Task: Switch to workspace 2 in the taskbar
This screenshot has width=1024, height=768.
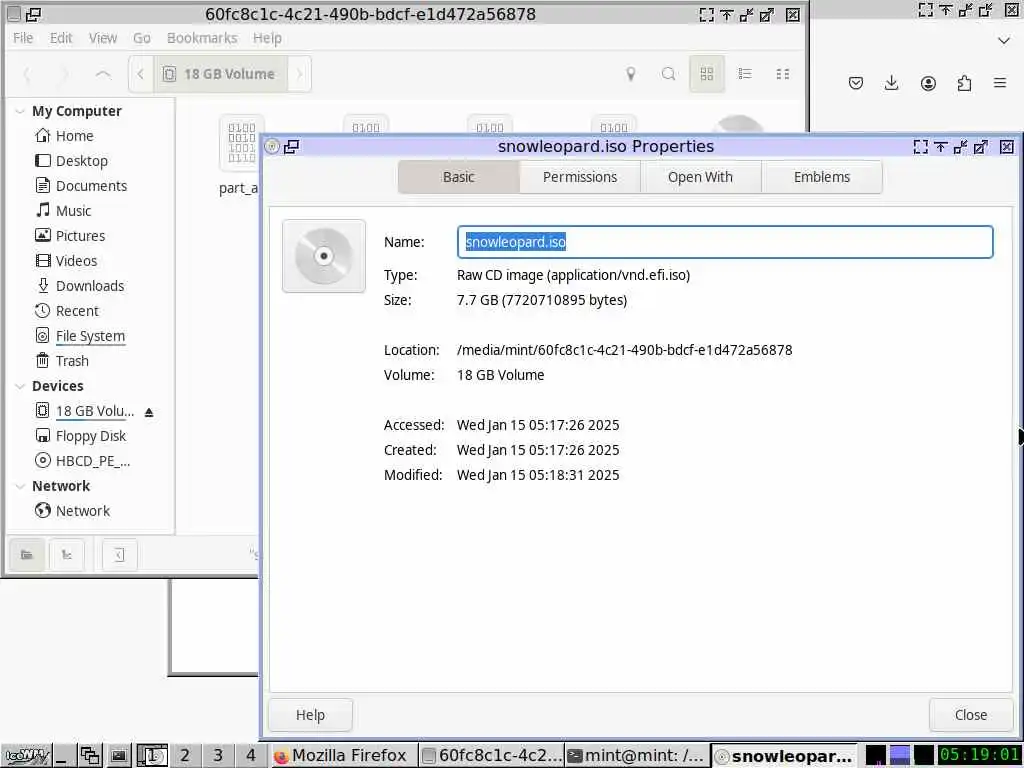Action: tap(185, 756)
